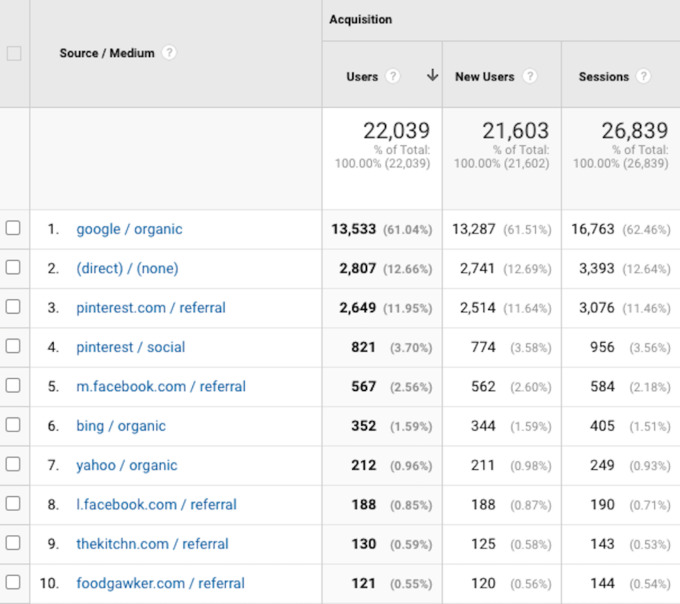Open the yahoo / organic link
680x604 pixels.
pos(127,466)
